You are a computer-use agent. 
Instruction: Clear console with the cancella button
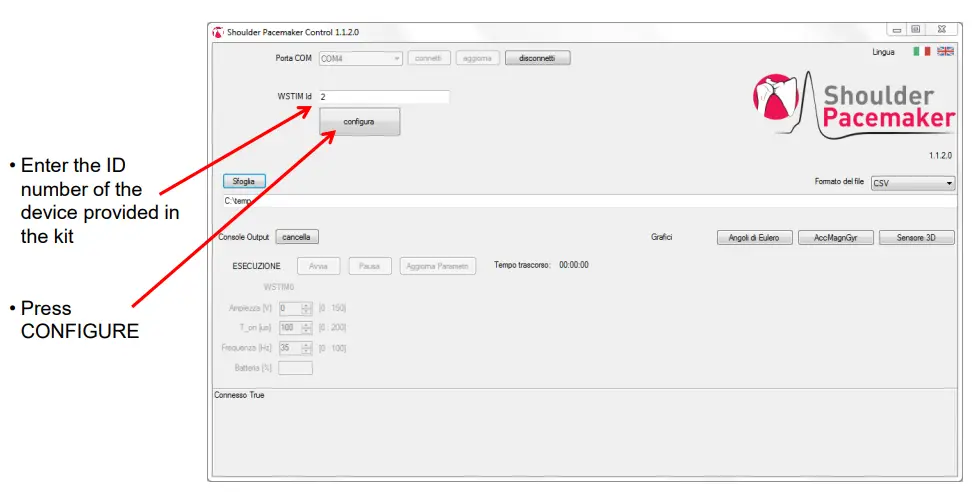point(297,237)
